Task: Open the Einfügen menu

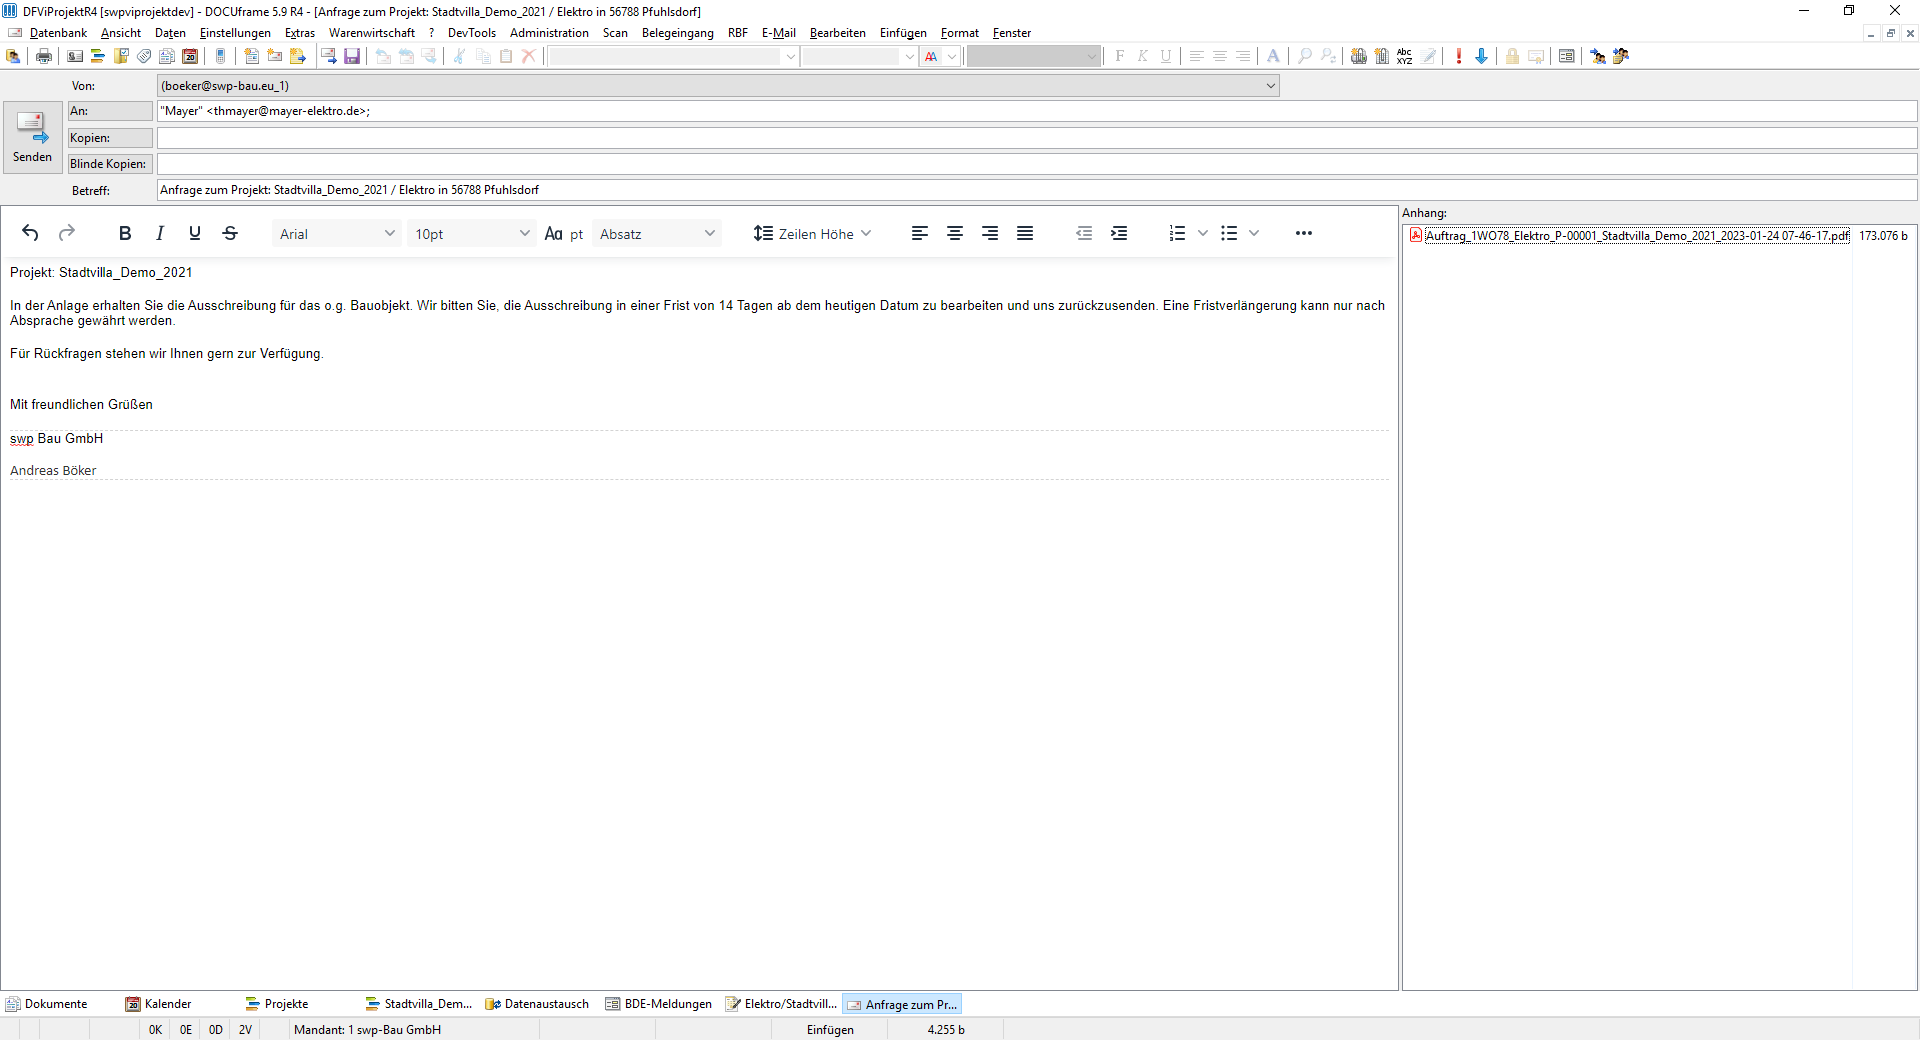Action: [x=903, y=33]
